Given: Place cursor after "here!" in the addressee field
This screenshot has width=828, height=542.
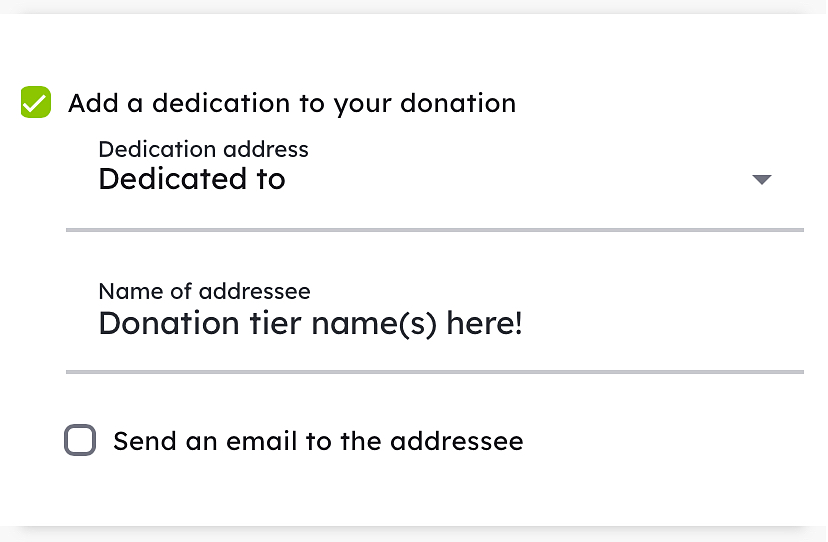Looking at the screenshot, I should [x=525, y=324].
